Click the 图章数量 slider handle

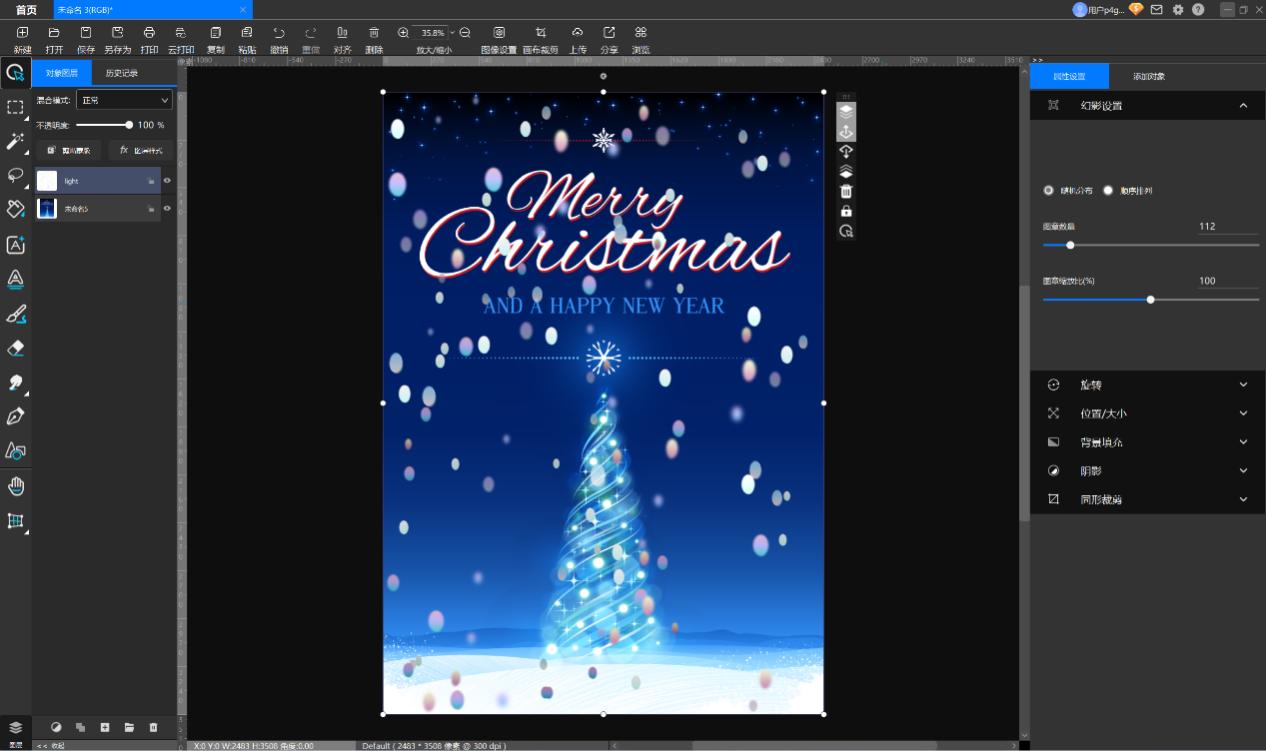[1070, 245]
